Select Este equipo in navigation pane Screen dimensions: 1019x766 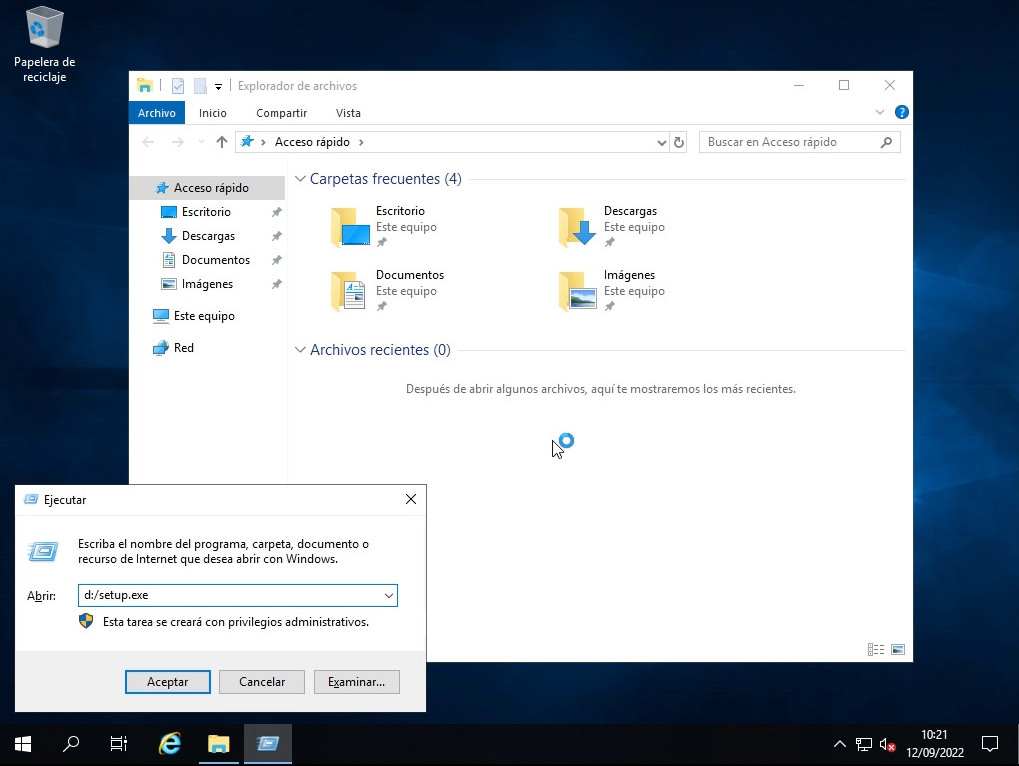click(x=204, y=316)
